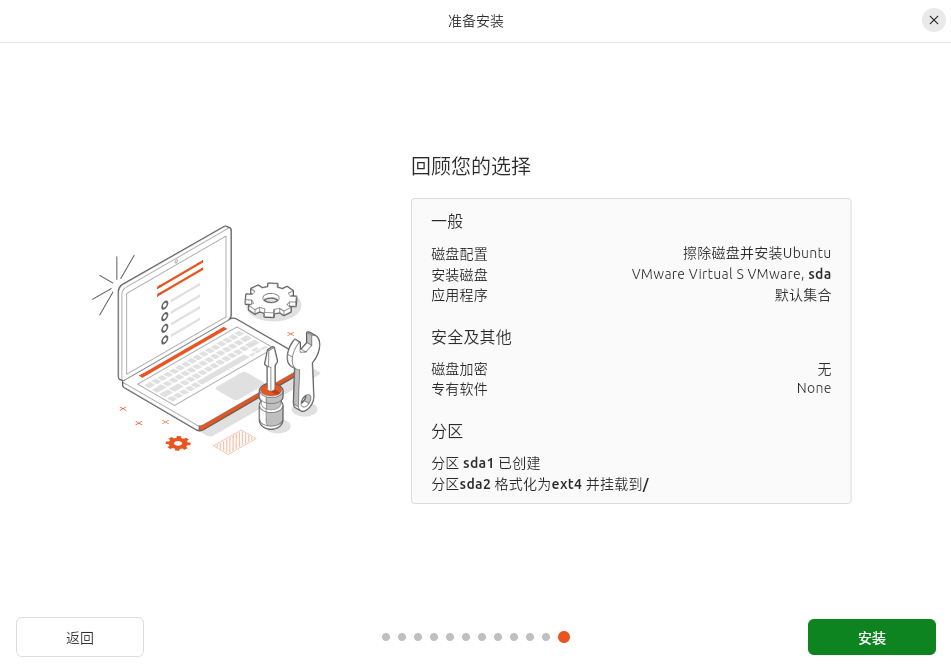Click the first grey page indicator dot
The width and height of the screenshot is (951, 671).
pyautogui.click(x=386, y=637)
